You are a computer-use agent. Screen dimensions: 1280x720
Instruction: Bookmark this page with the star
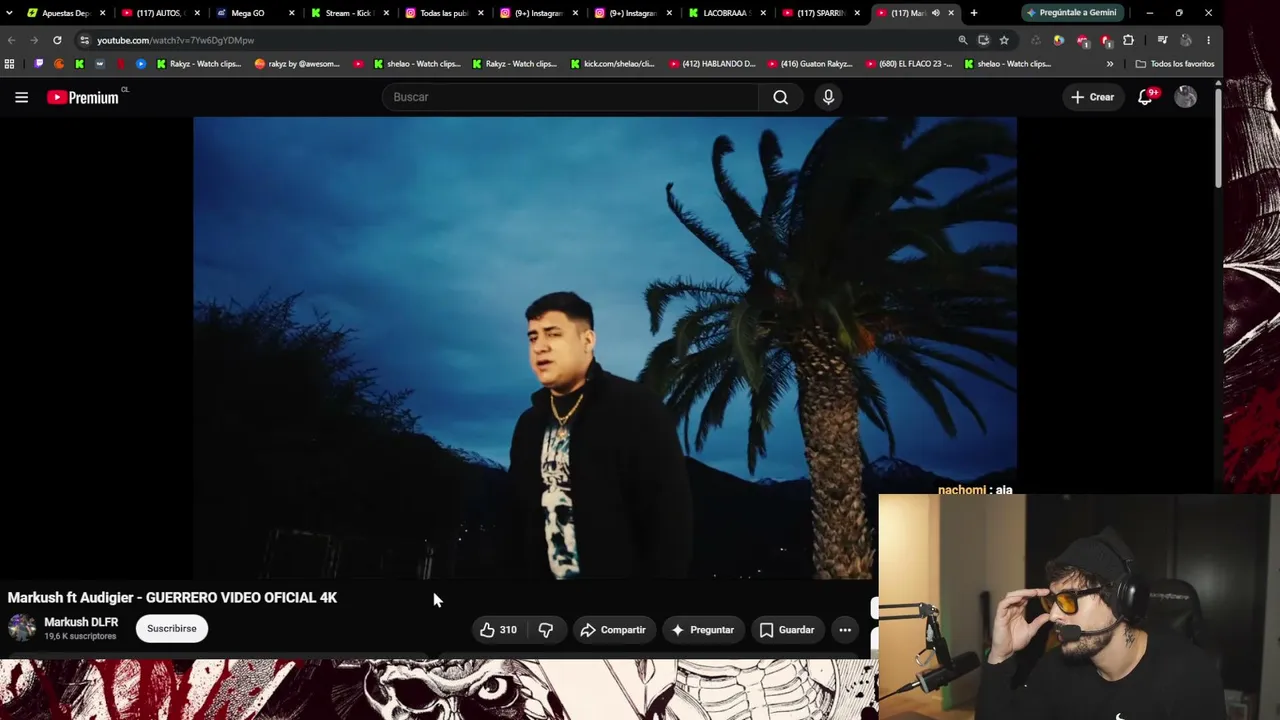click(x=1004, y=40)
